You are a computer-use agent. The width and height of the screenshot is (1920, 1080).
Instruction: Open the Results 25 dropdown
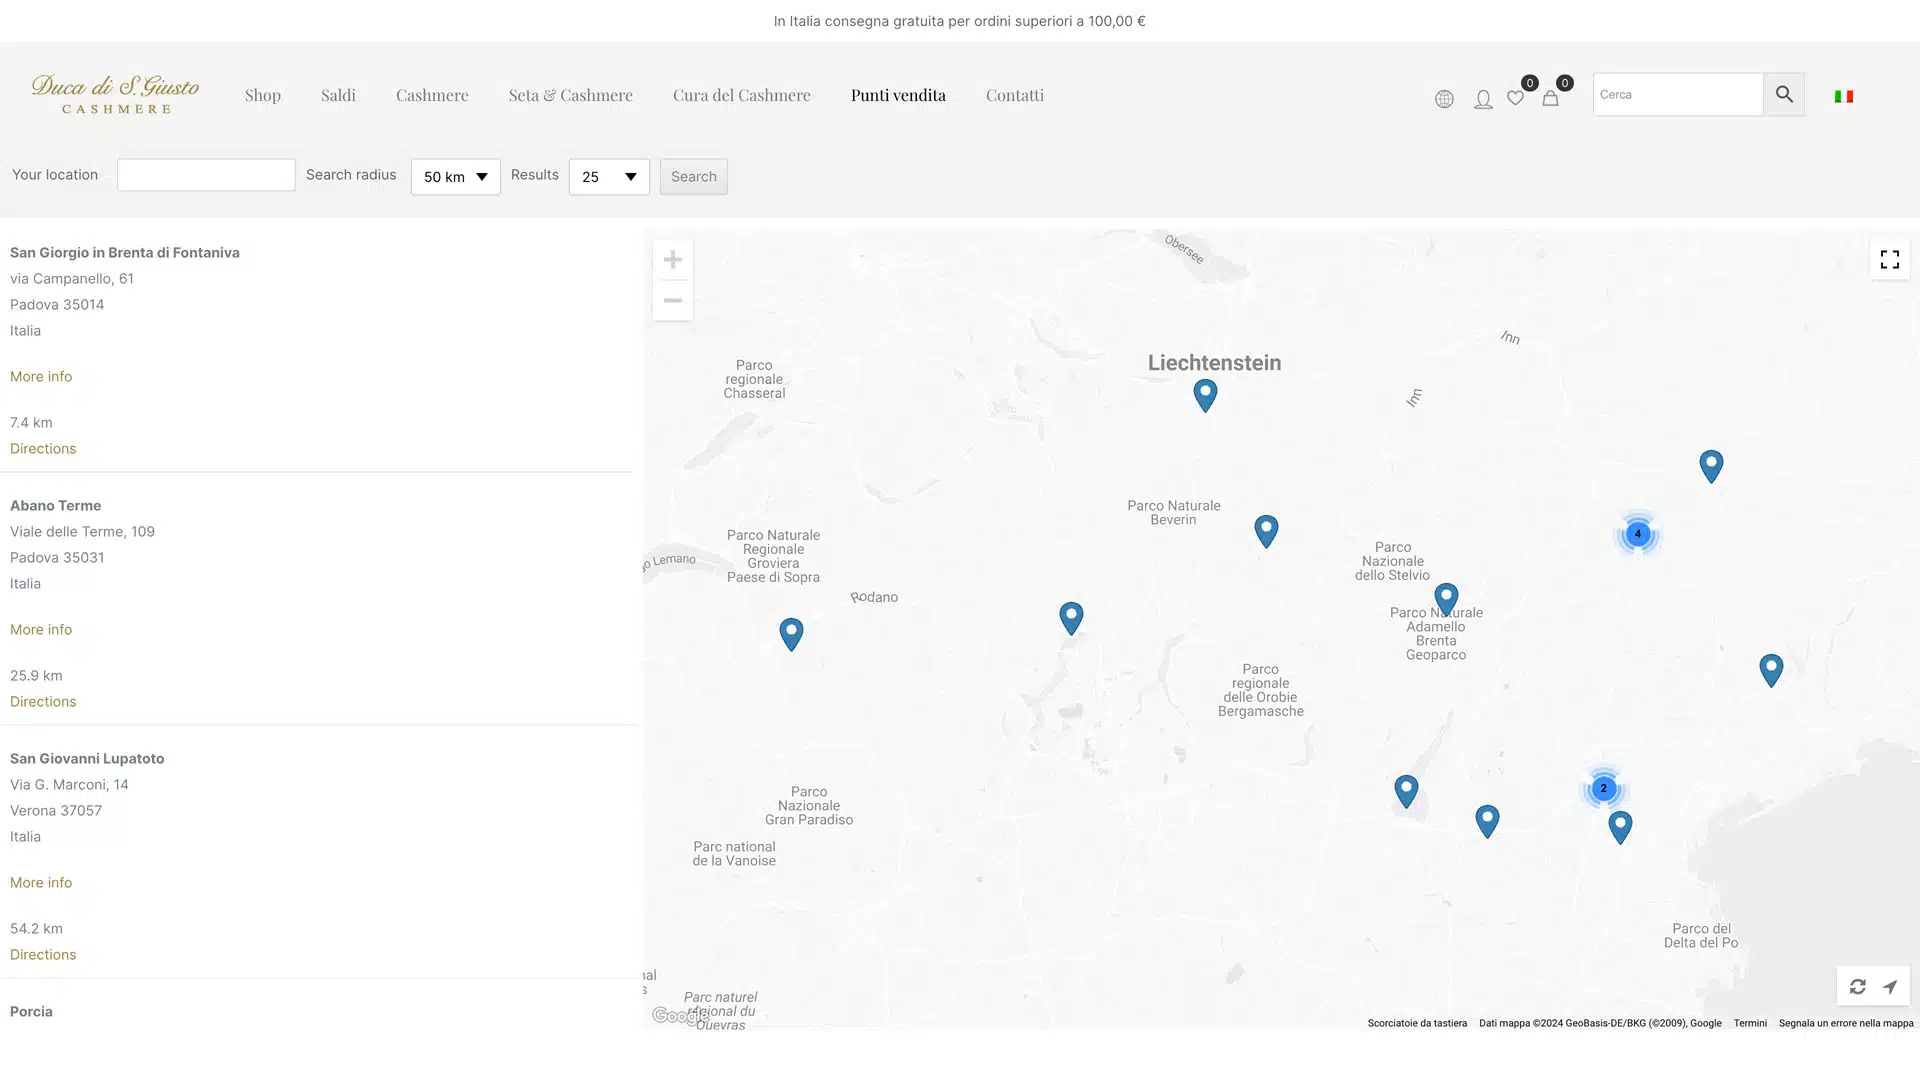click(x=609, y=177)
